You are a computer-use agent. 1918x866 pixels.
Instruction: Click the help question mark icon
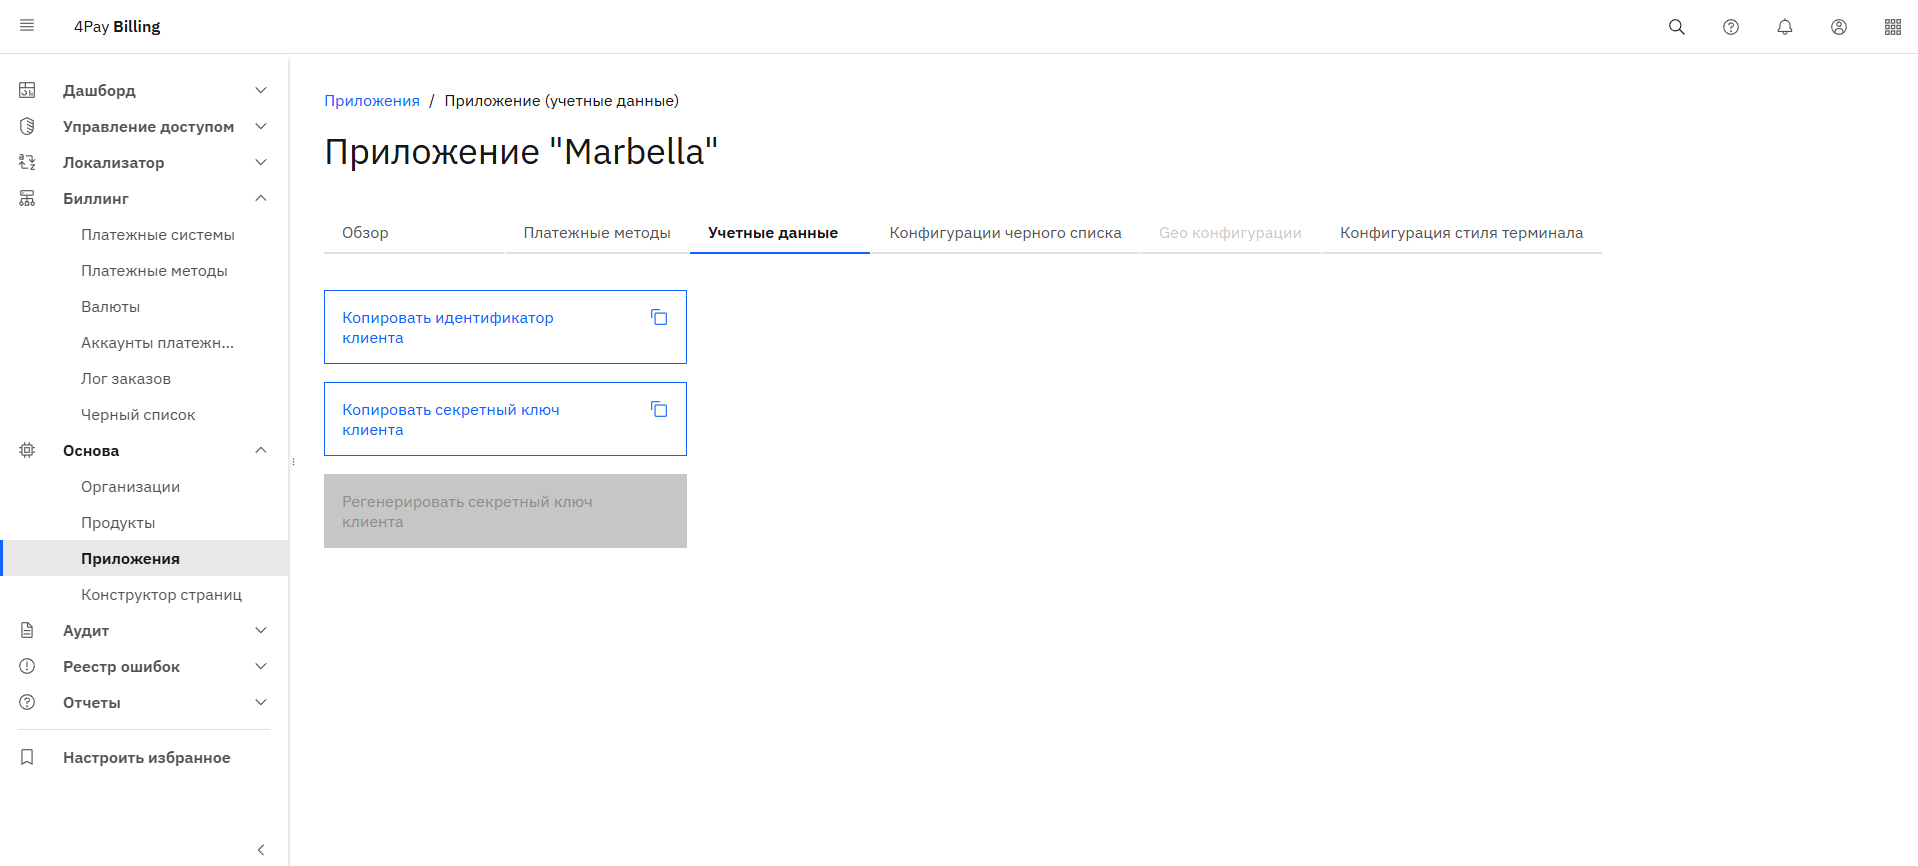(x=1730, y=27)
